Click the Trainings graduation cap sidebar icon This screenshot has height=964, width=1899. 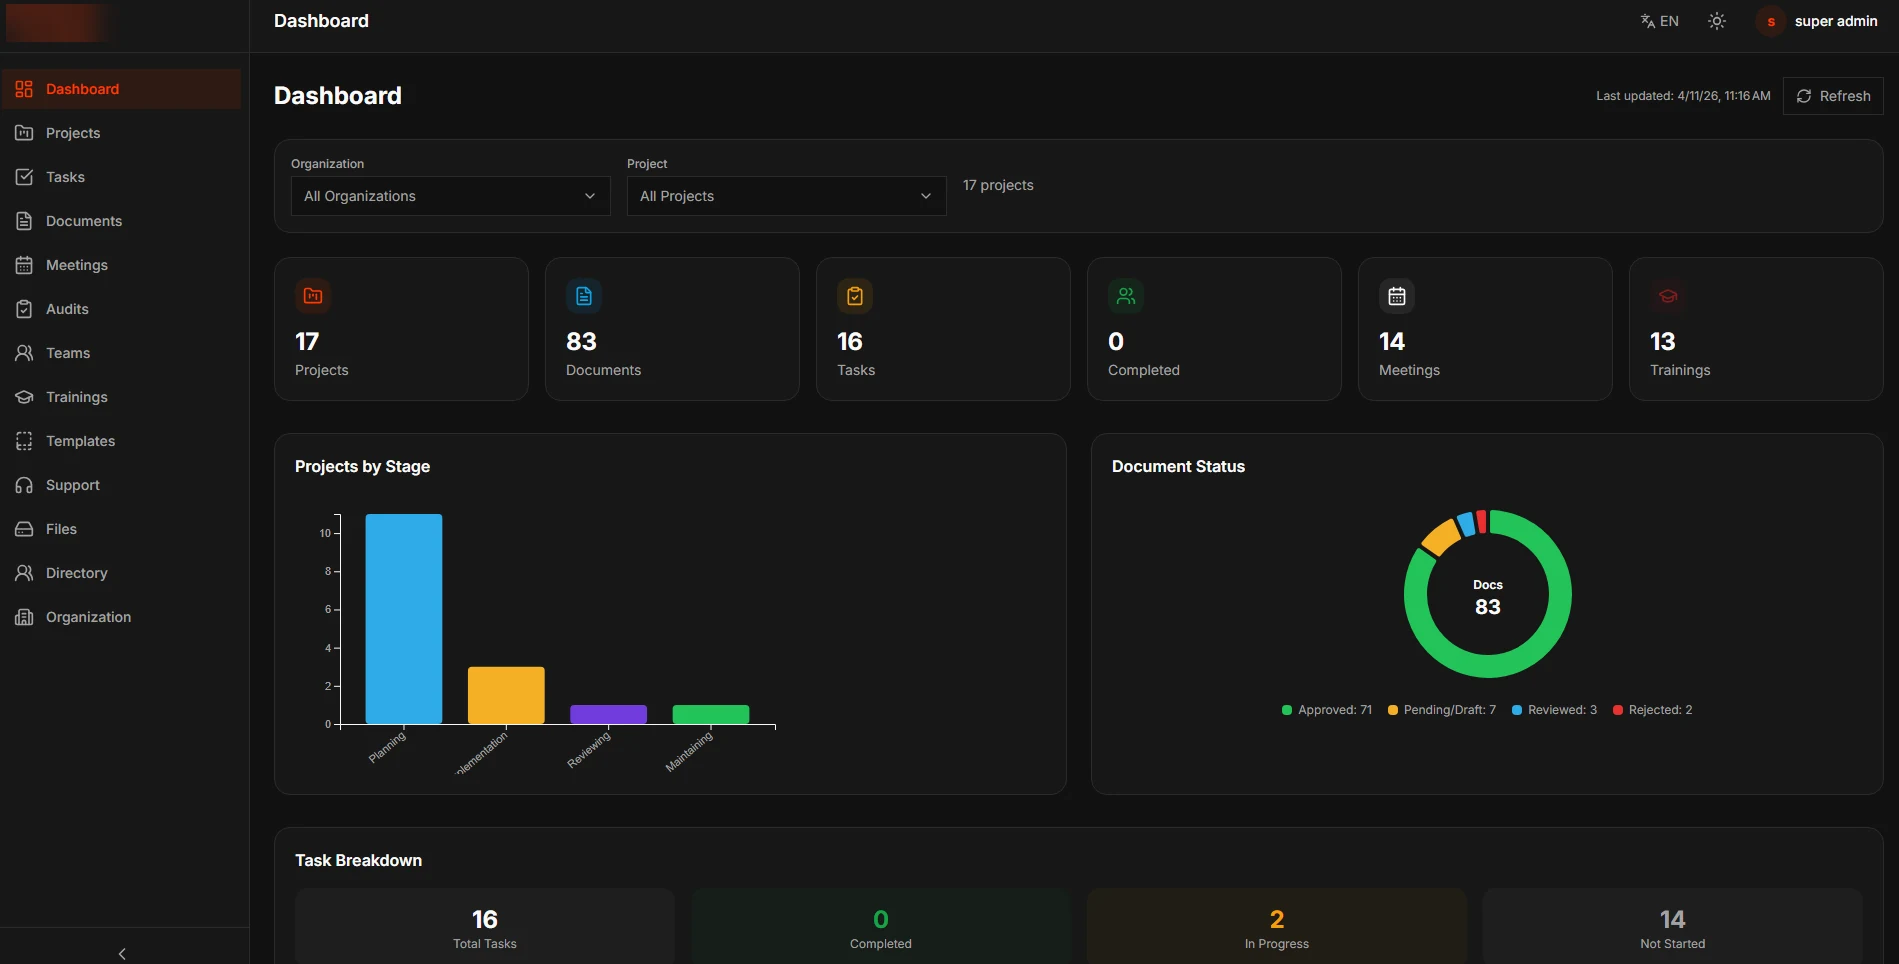click(24, 397)
